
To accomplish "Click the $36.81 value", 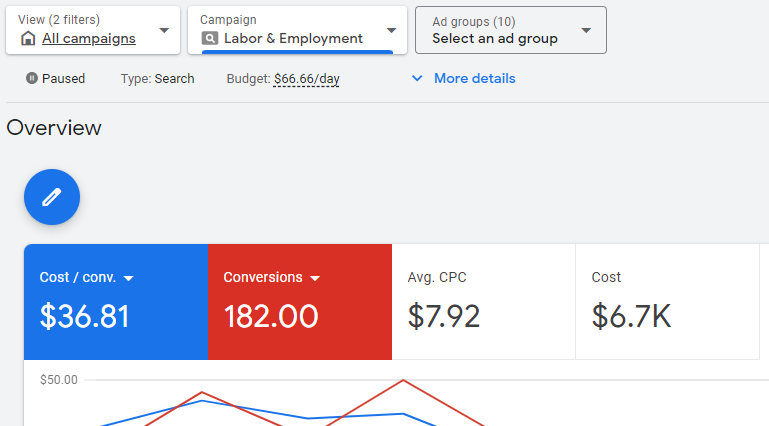I will point(84,316).
